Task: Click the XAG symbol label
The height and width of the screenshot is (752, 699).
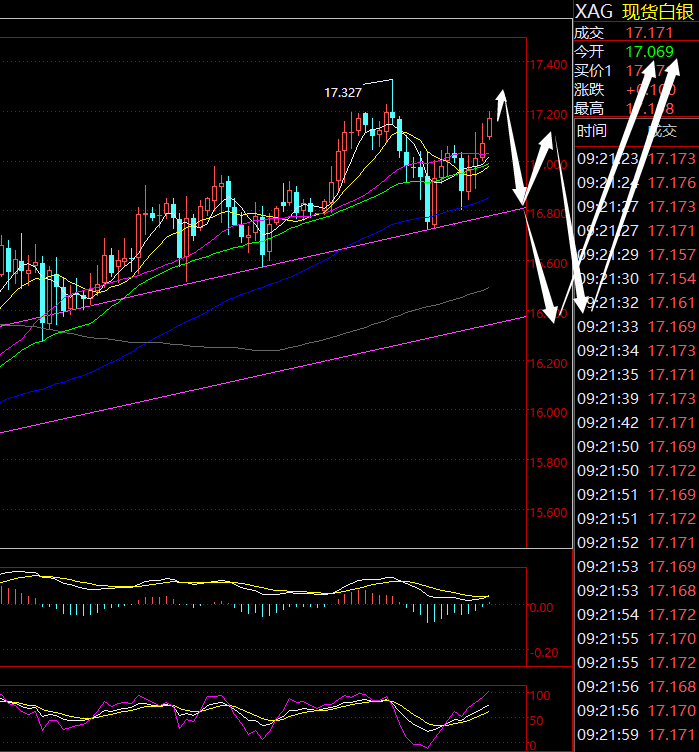Action: point(594,11)
